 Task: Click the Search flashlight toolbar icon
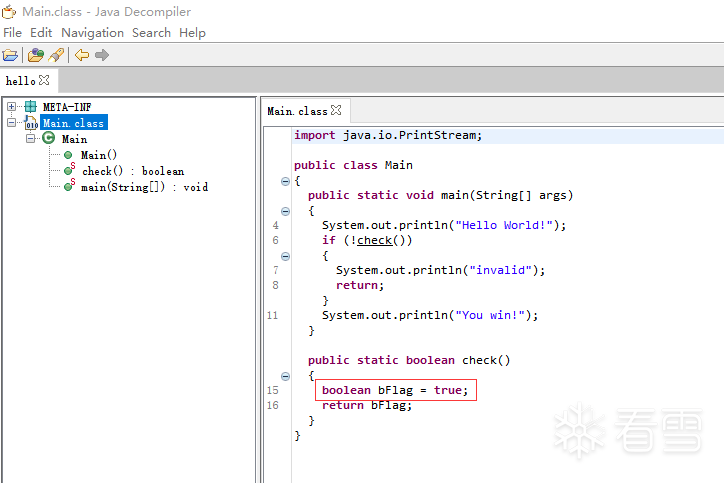56,55
